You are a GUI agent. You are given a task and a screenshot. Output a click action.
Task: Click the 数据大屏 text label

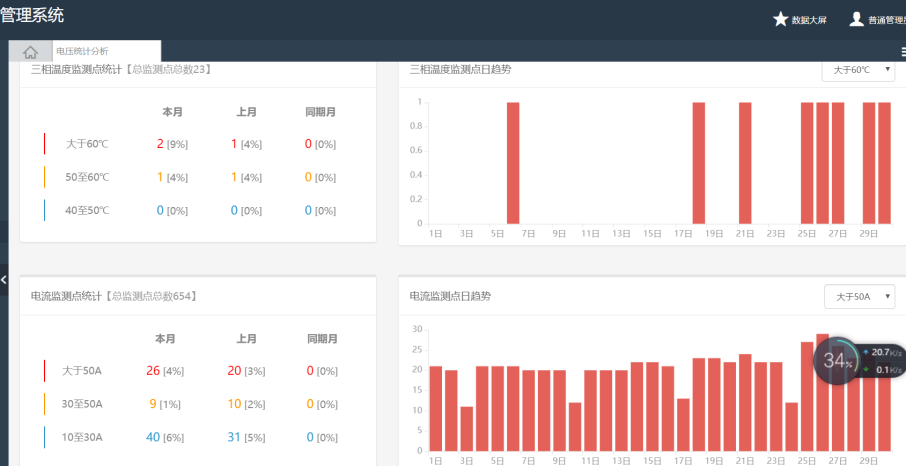pos(809,20)
